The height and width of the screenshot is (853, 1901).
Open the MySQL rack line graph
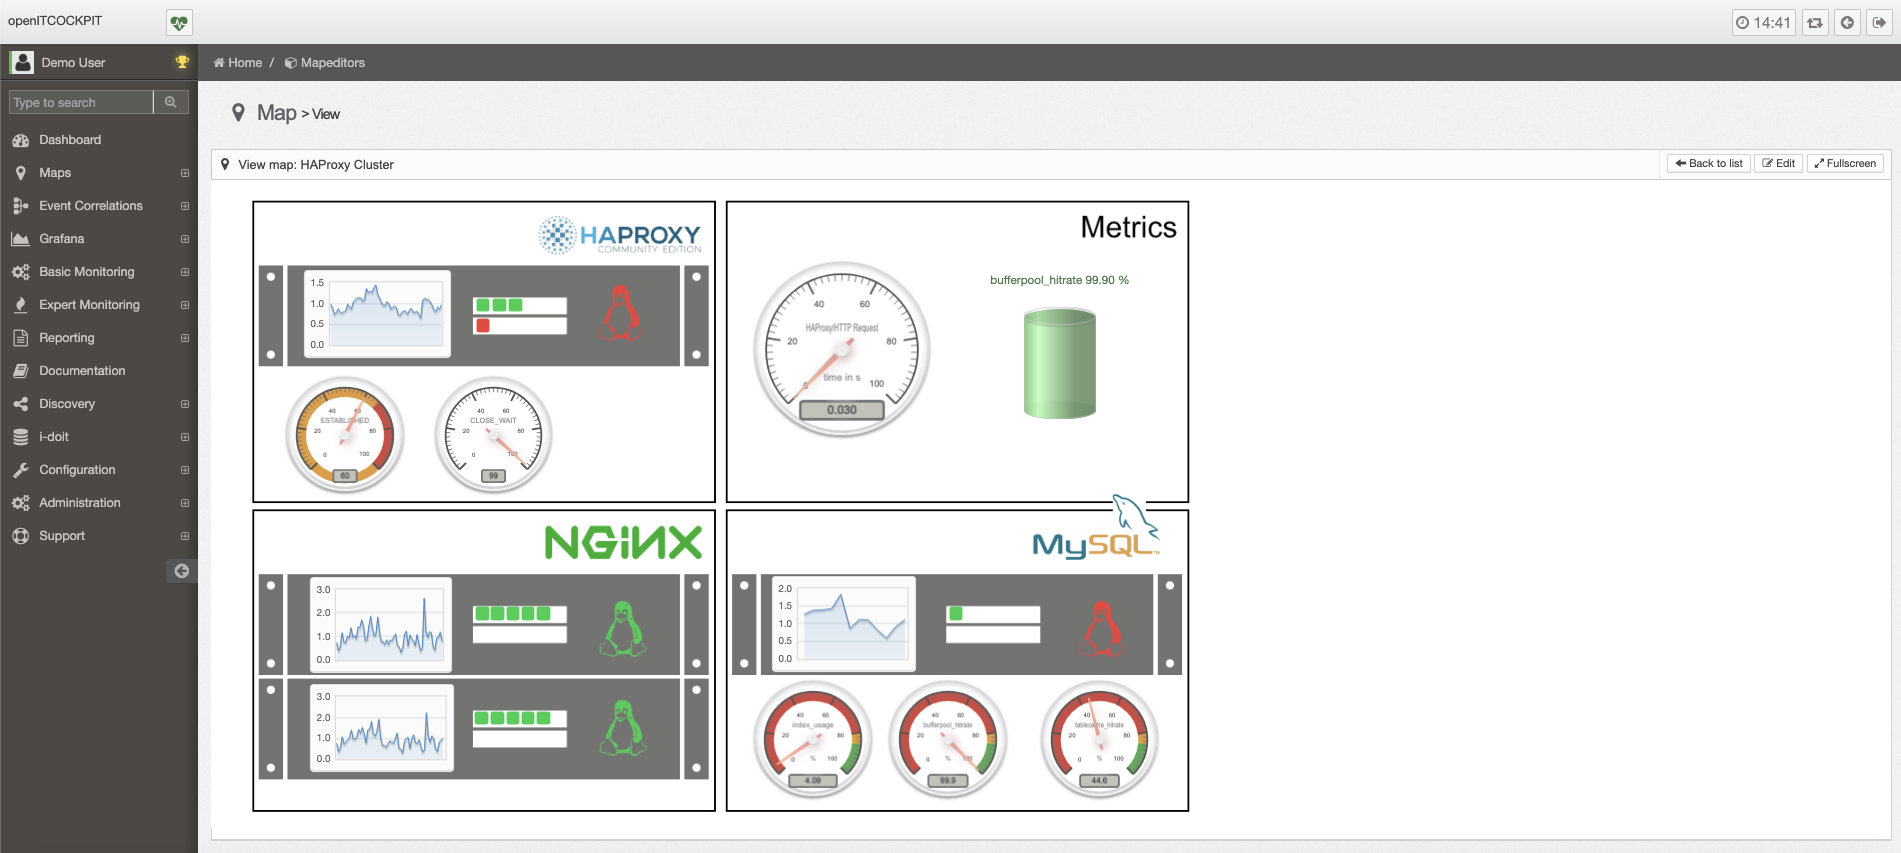click(843, 624)
